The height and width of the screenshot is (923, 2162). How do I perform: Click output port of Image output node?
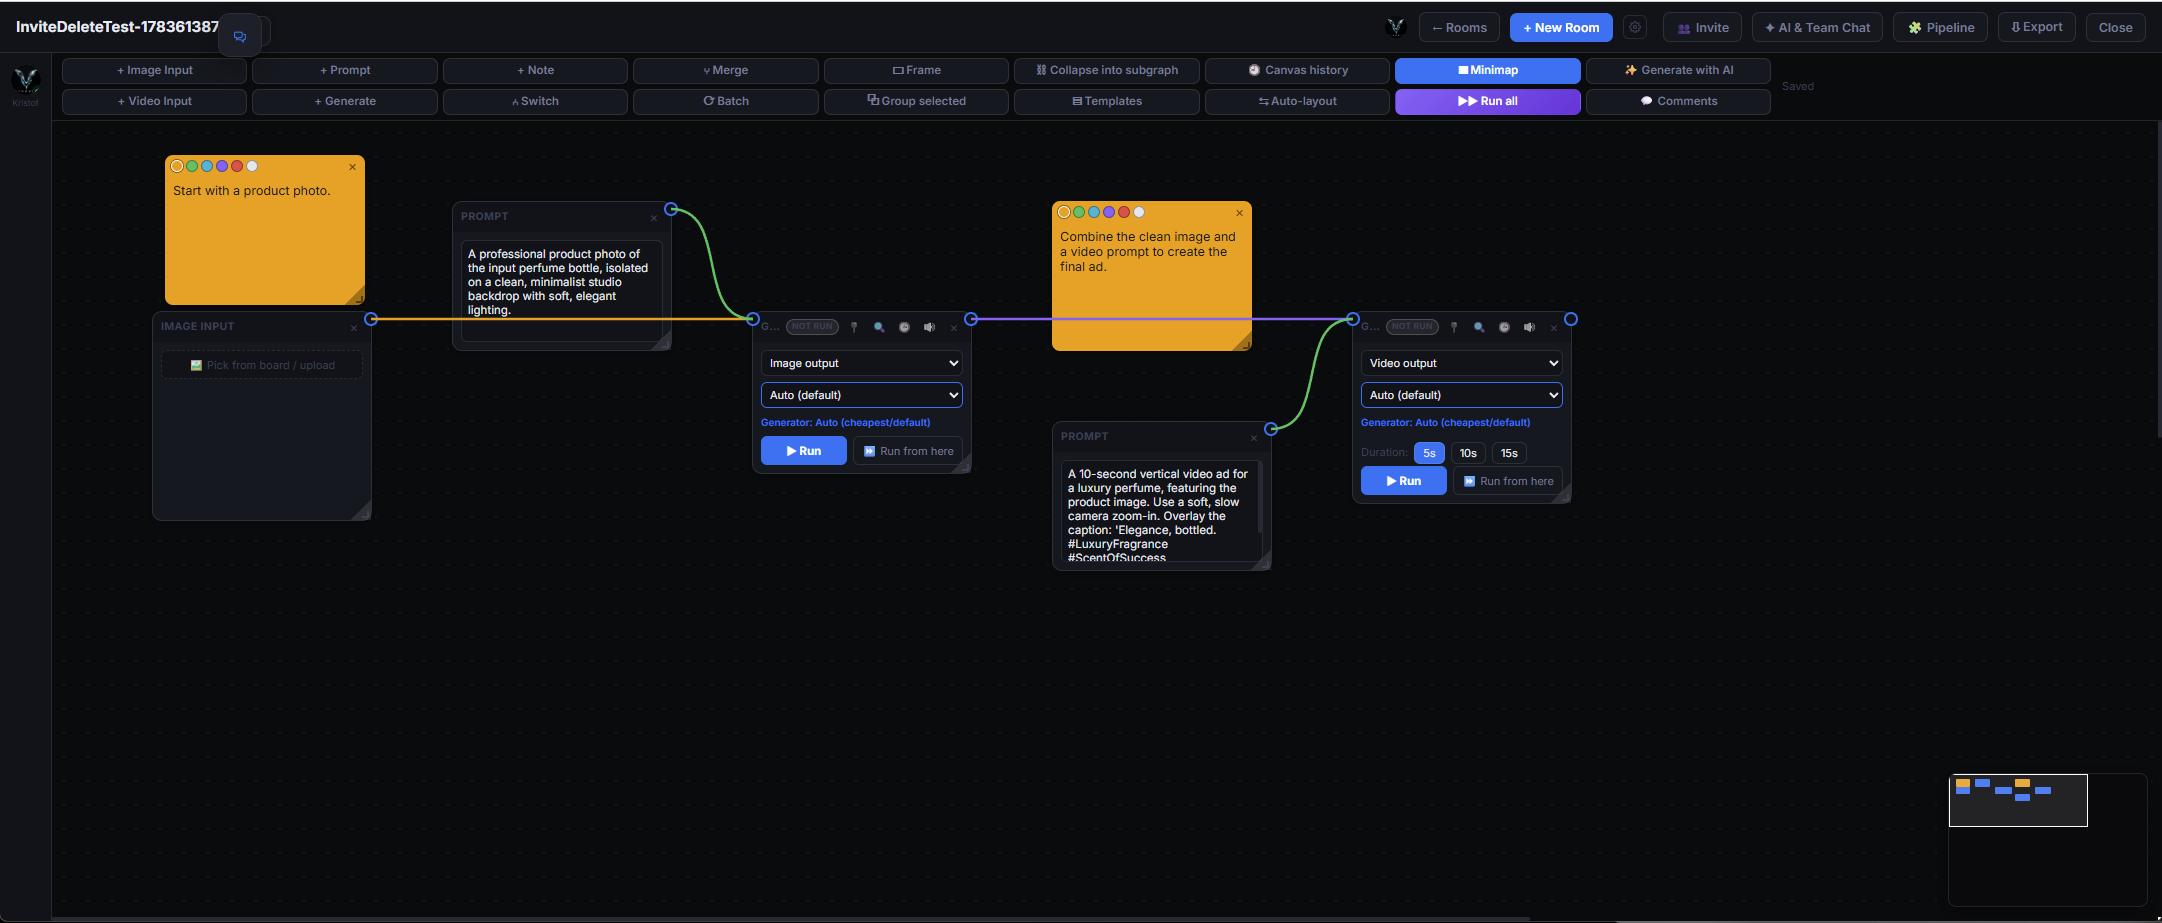click(x=971, y=319)
